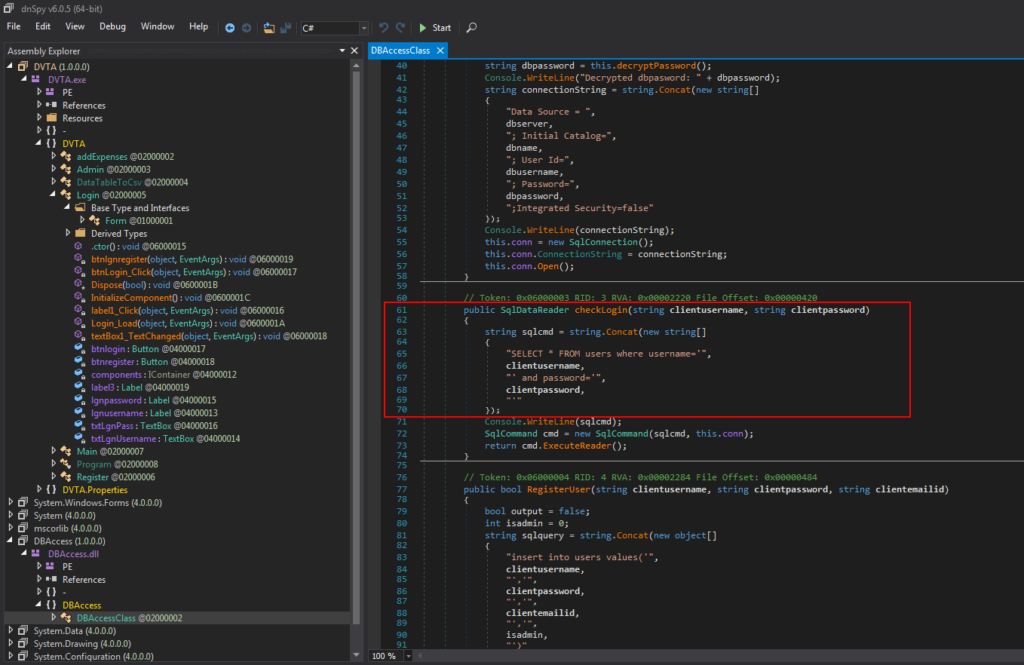1024x665 pixels.
Task: Open the search window using the magnifier icon
Action: pyautogui.click(x=470, y=28)
